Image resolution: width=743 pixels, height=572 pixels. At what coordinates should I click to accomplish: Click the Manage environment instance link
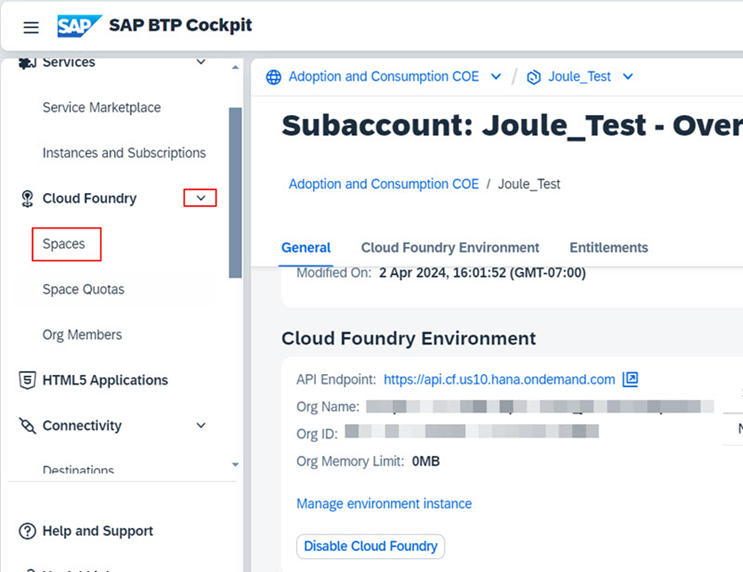click(384, 503)
